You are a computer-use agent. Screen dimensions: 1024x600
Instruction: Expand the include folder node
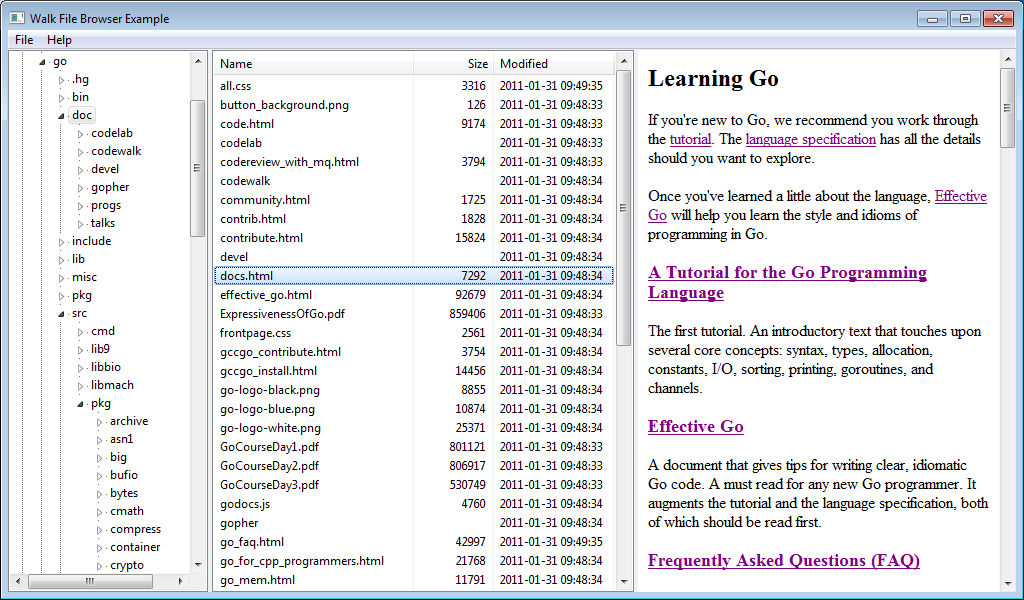tap(61, 242)
